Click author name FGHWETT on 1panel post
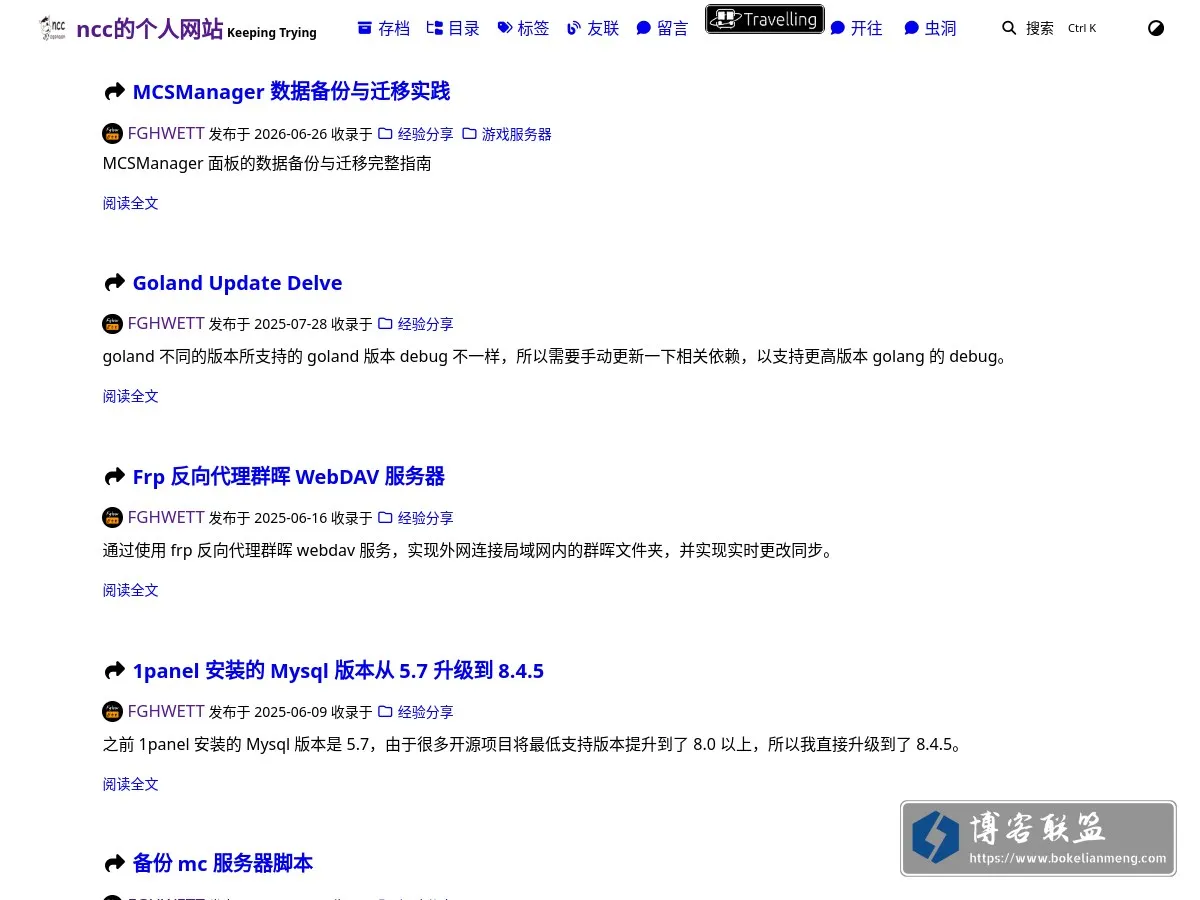The width and height of the screenshot is (1200, 900). click(x=166, y=711)
